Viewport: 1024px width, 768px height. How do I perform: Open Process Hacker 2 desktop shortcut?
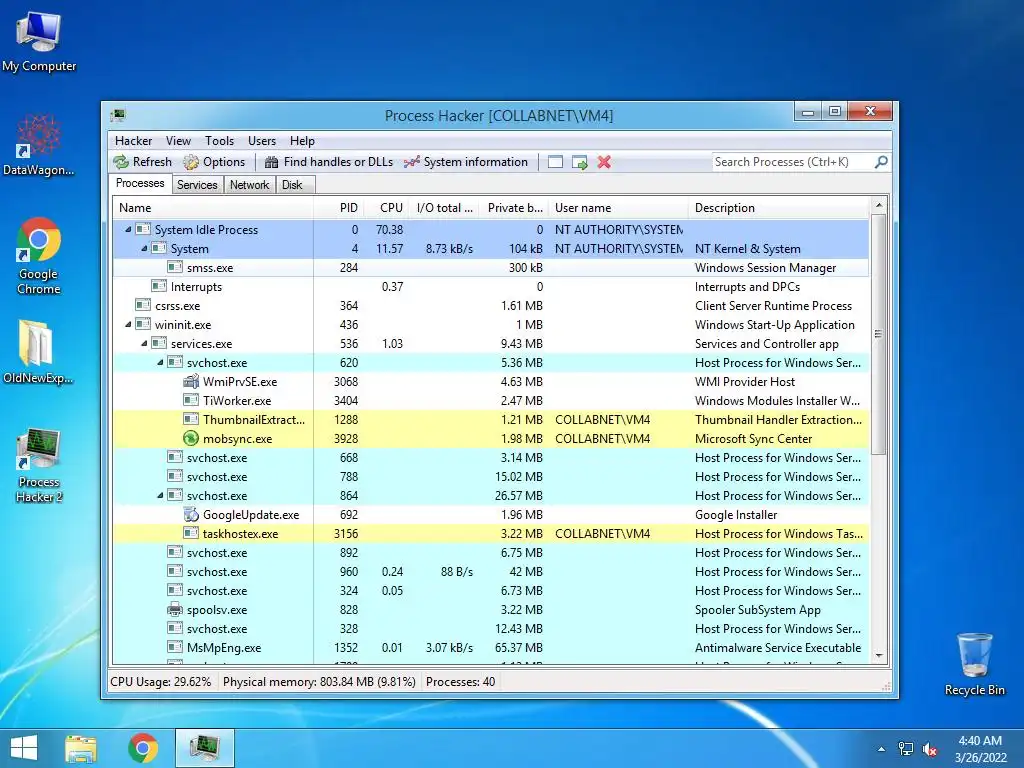tap(39, 466)
